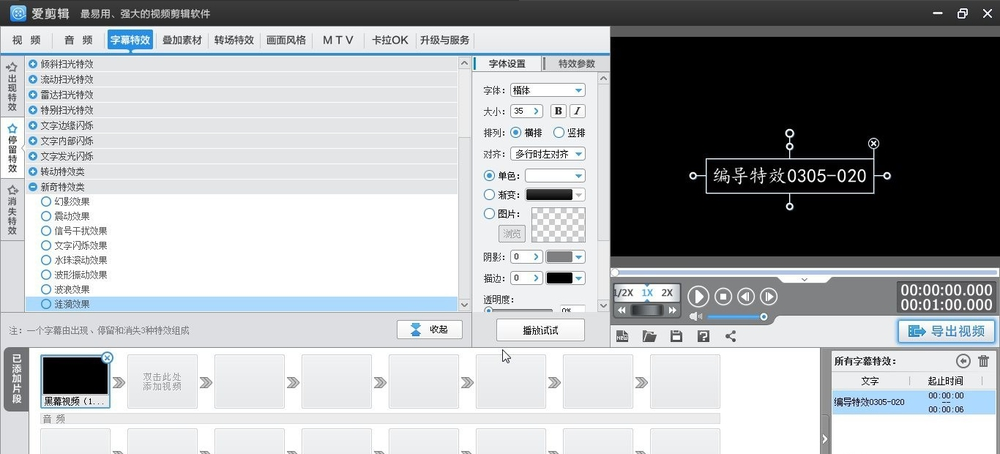Open existing project with folder icon
The image size is (1000, 454).
pyautogui.click(x=649, y=336)
